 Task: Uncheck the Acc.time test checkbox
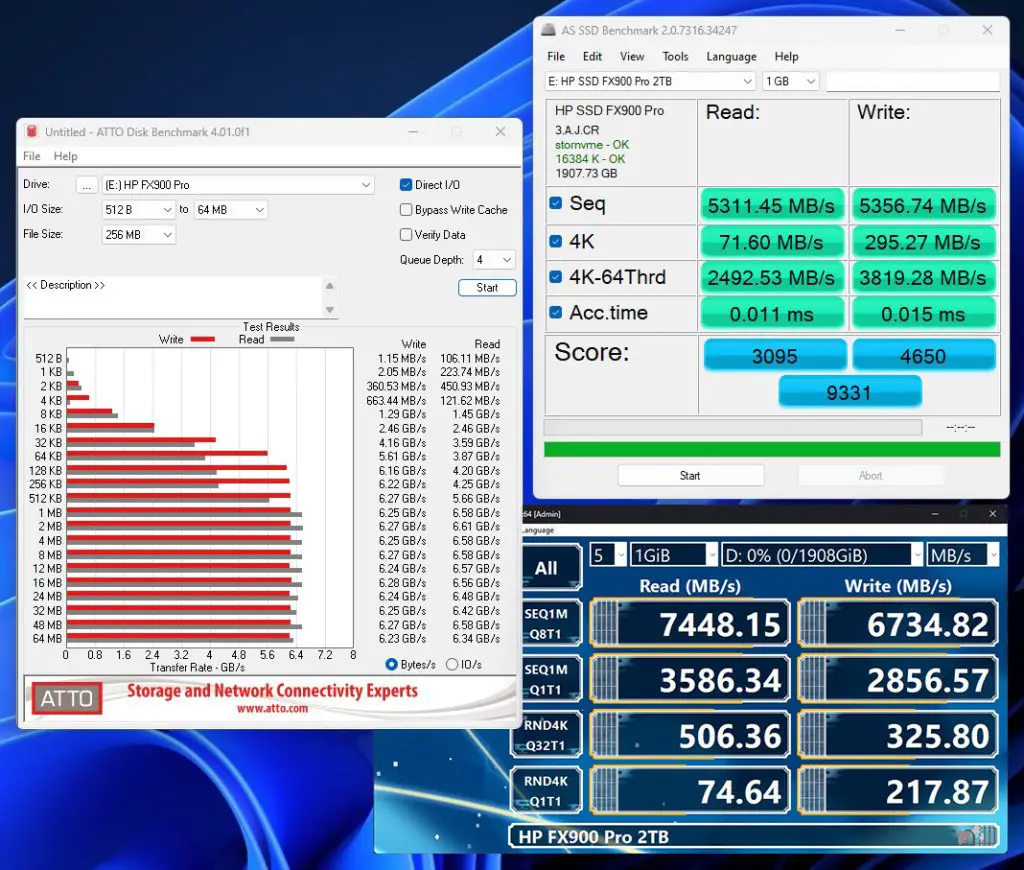coord(556,312)
